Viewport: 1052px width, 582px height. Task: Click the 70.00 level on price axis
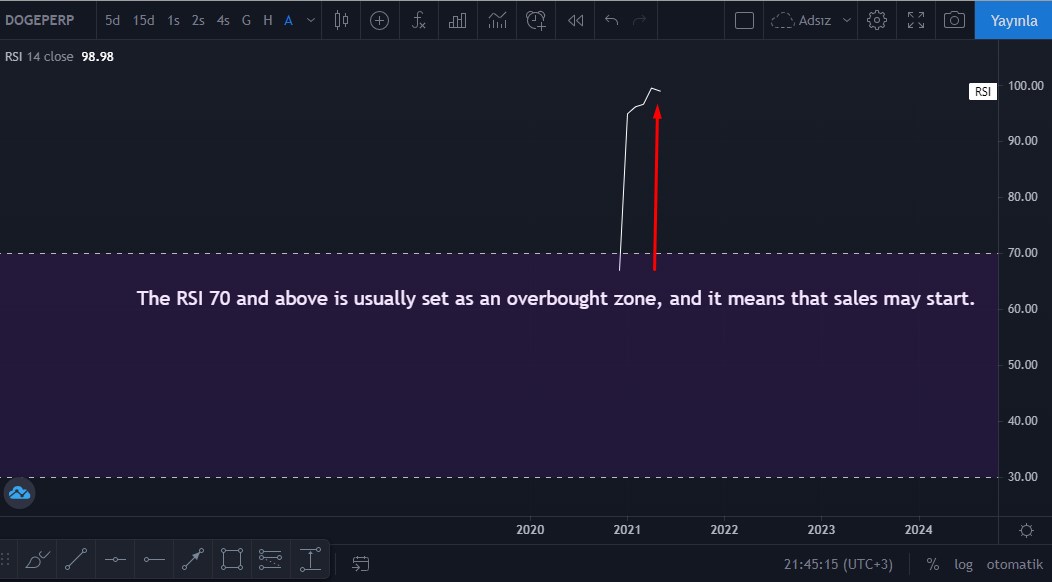click(x=1022, y=252)
